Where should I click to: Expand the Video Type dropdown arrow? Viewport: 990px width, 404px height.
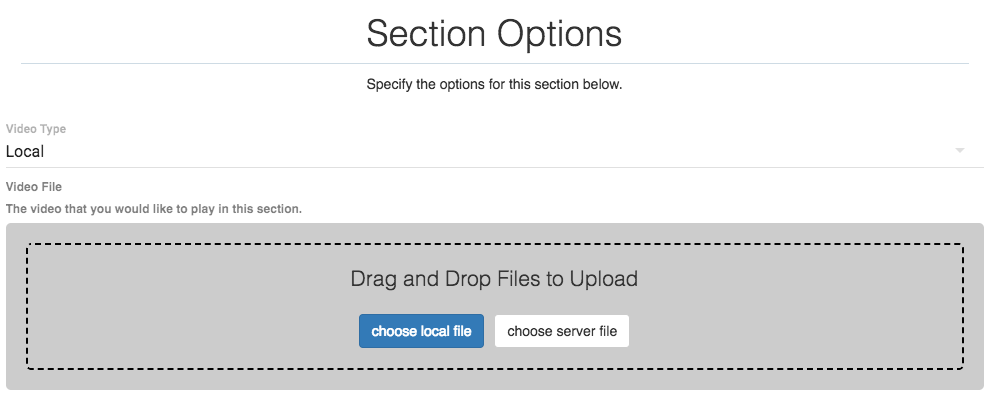tap(959, 151)
